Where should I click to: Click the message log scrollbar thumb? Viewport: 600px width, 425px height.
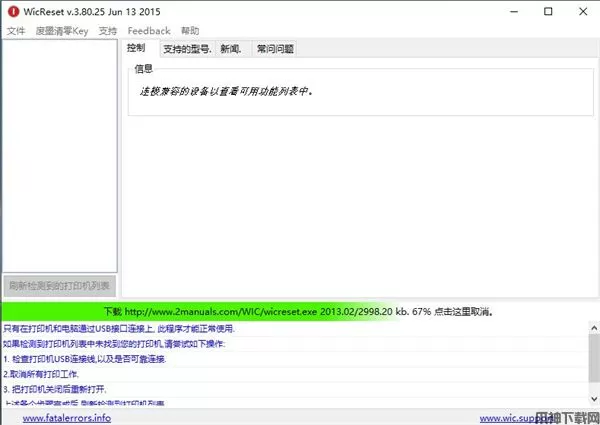tap(594, 357)
